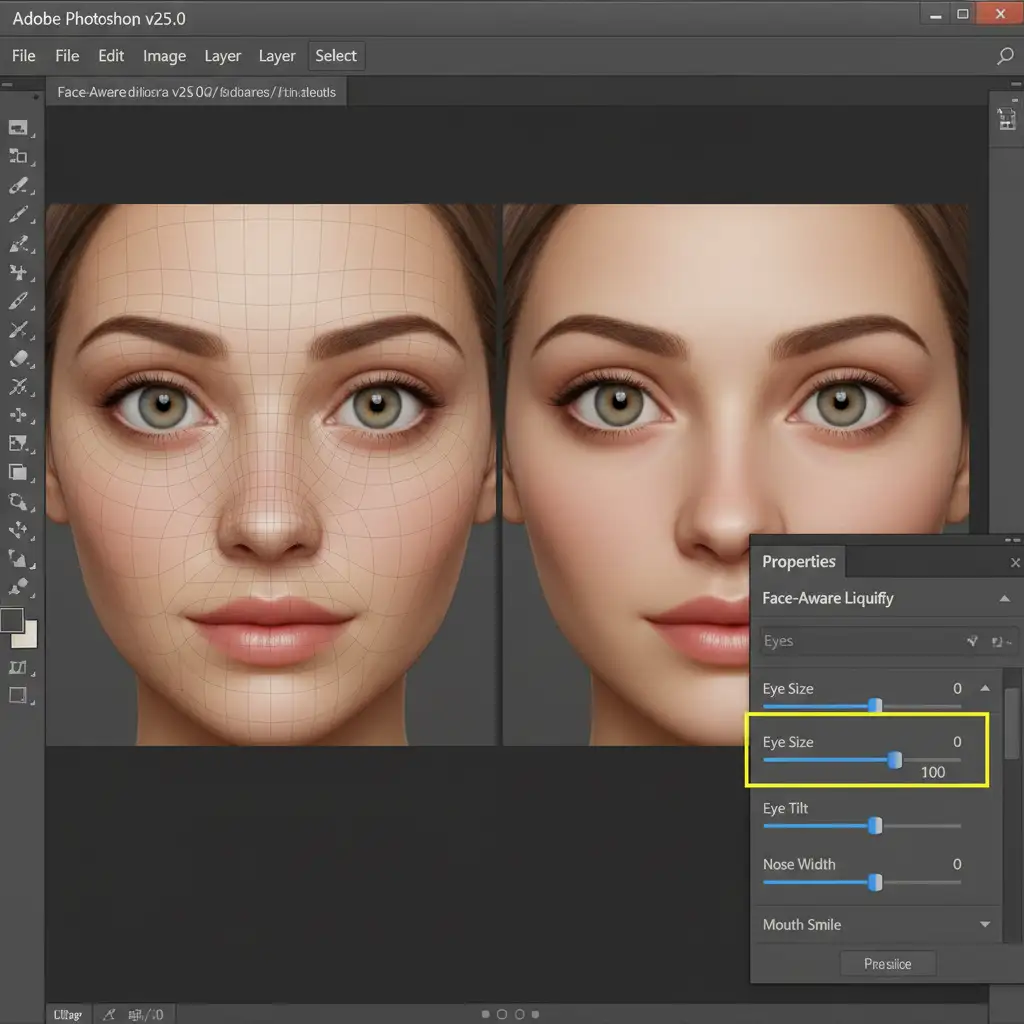Click the light background color swatch
1024x1024 pixels.
[28, 636]
